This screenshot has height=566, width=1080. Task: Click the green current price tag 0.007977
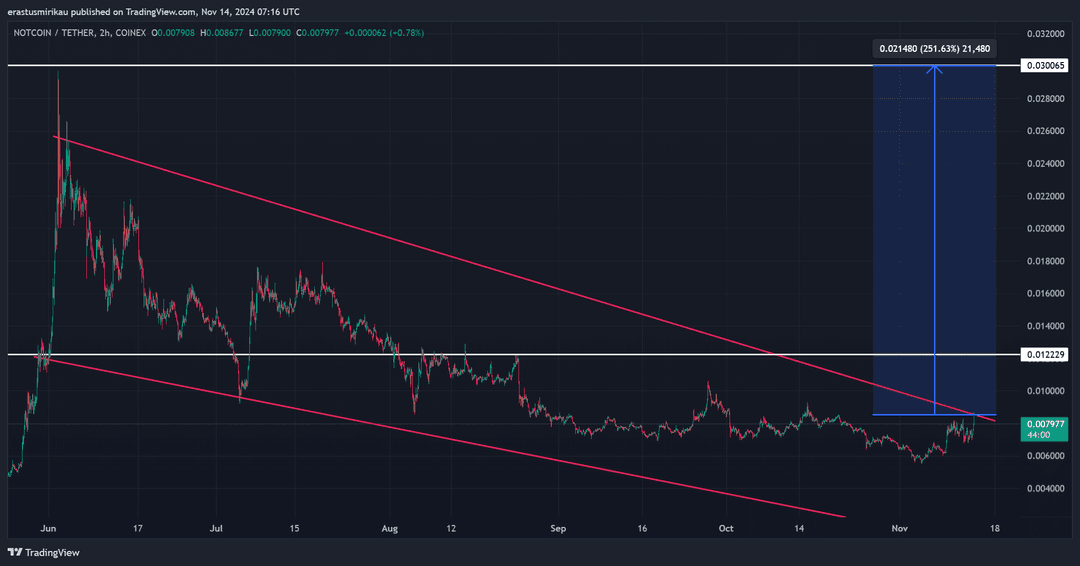click(1047, 423)
